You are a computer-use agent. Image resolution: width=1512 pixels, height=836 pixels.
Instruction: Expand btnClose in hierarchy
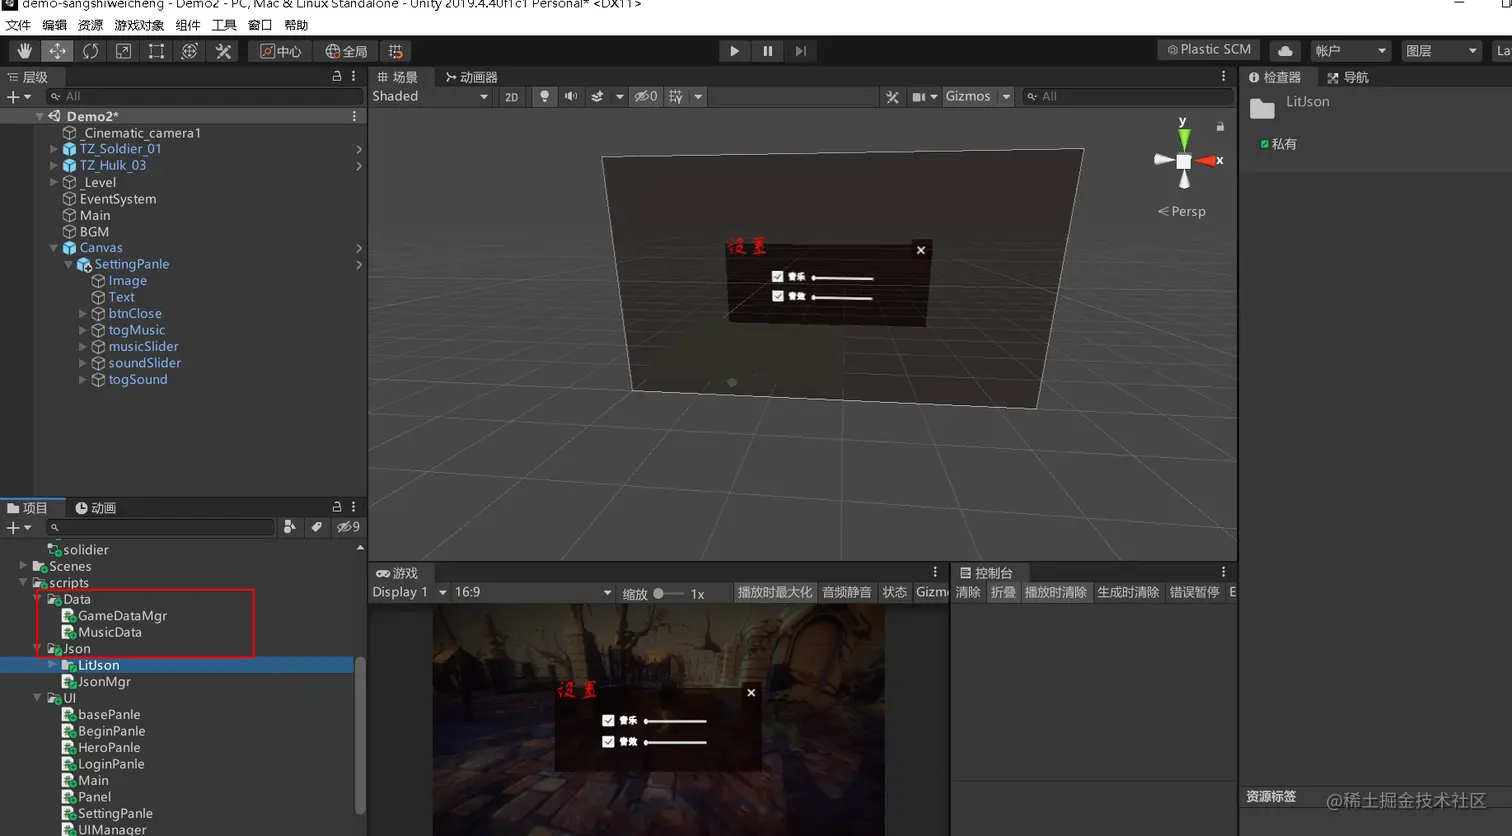[83, 314]
